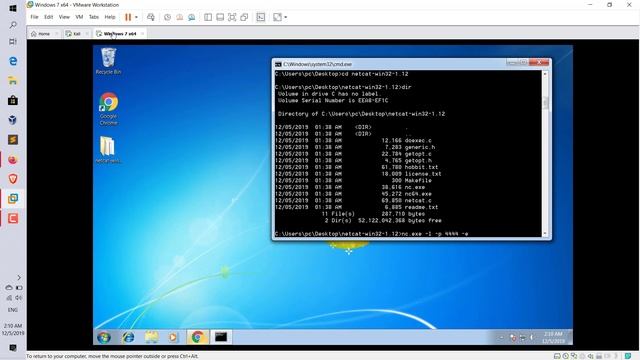Open the snapshot manager icon

(191, 17)
